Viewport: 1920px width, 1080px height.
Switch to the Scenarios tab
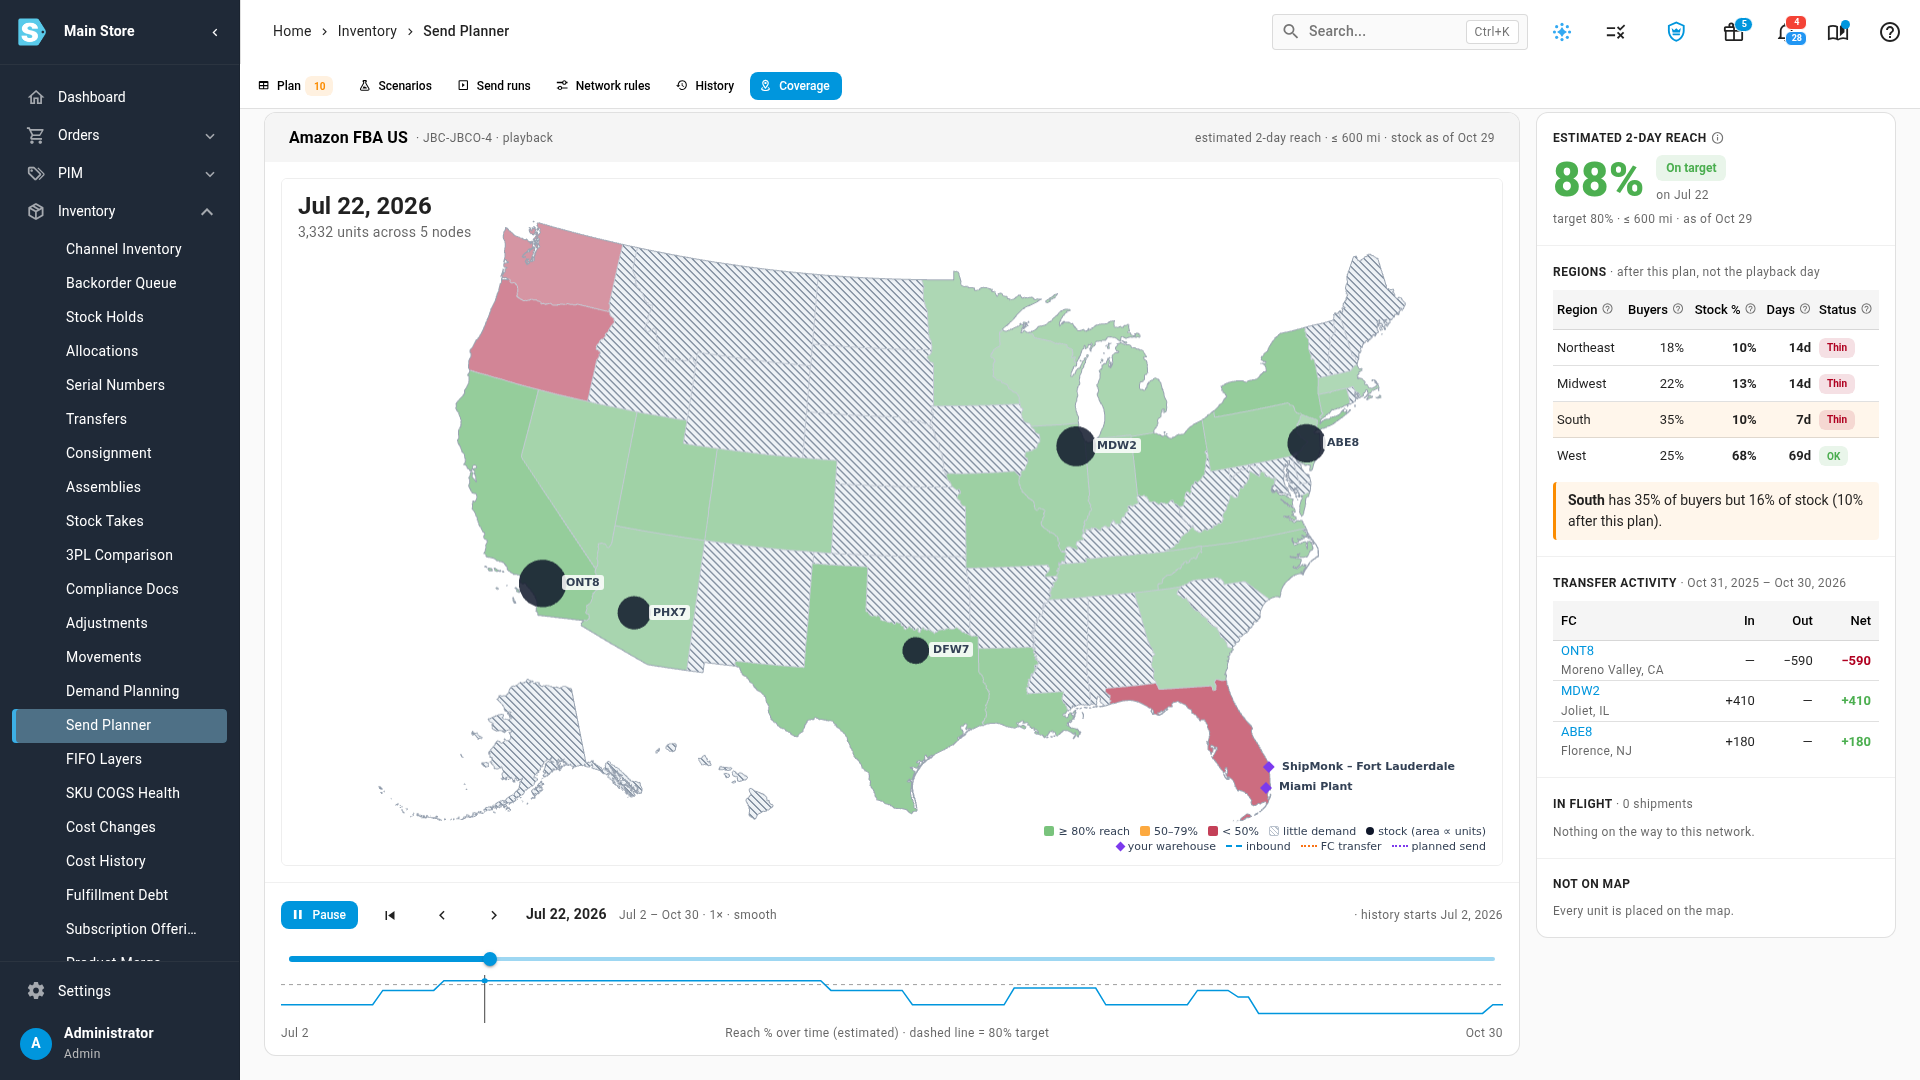click(395, 86)
